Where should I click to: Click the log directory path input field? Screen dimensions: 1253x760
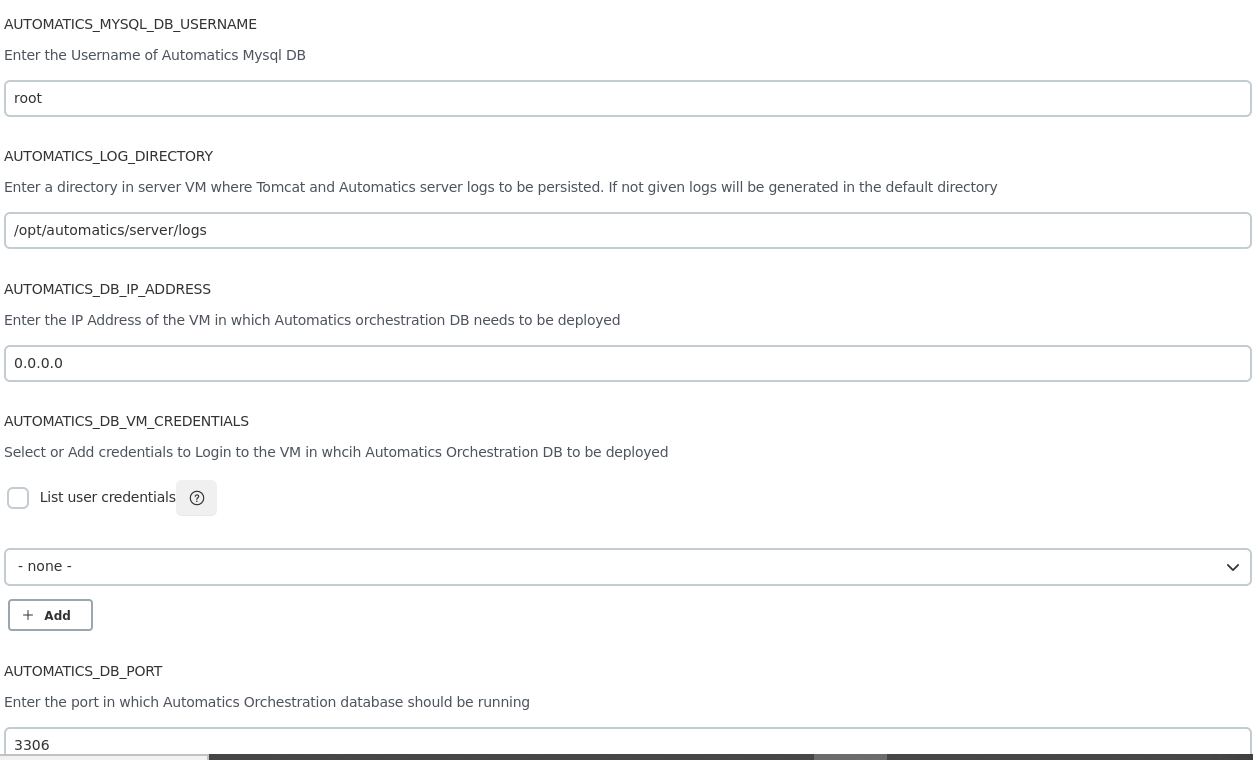pos(627,231)
